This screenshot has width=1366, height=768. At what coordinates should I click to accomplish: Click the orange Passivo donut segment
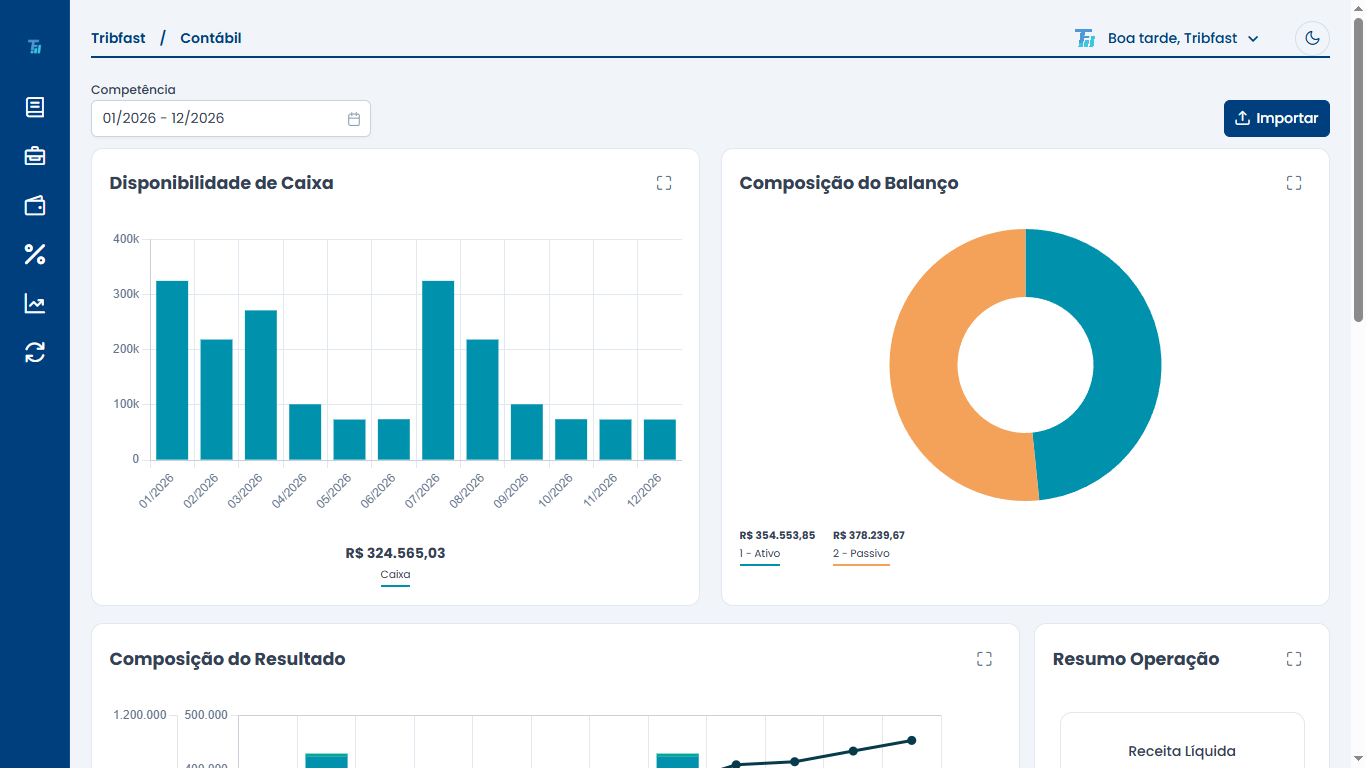pos(924,364)
